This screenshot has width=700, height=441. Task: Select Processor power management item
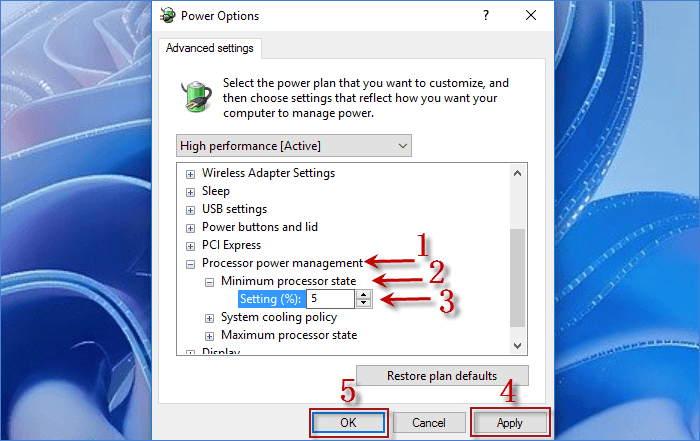pos(283,263)
